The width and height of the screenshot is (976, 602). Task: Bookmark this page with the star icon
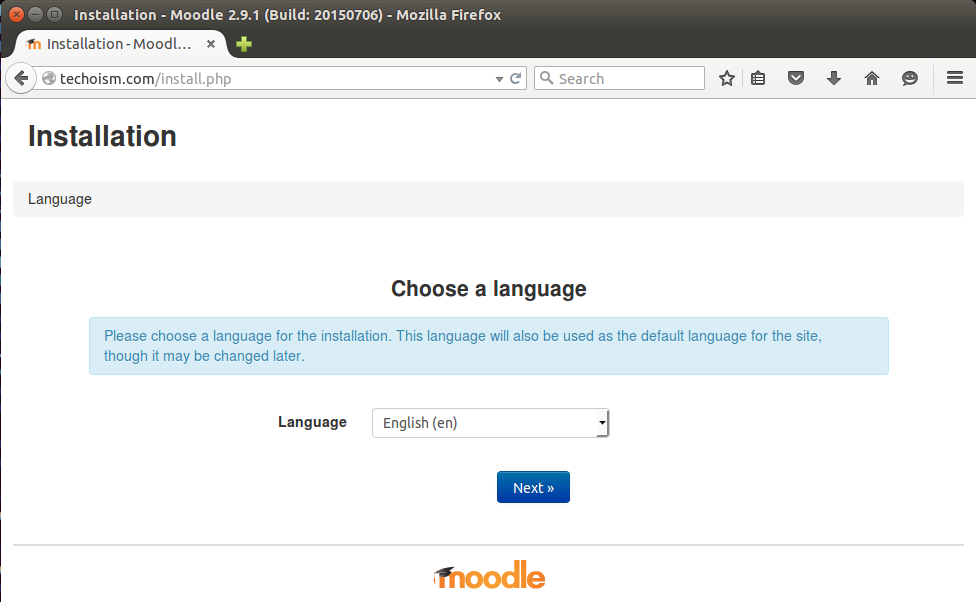click(x=726, y=78)
